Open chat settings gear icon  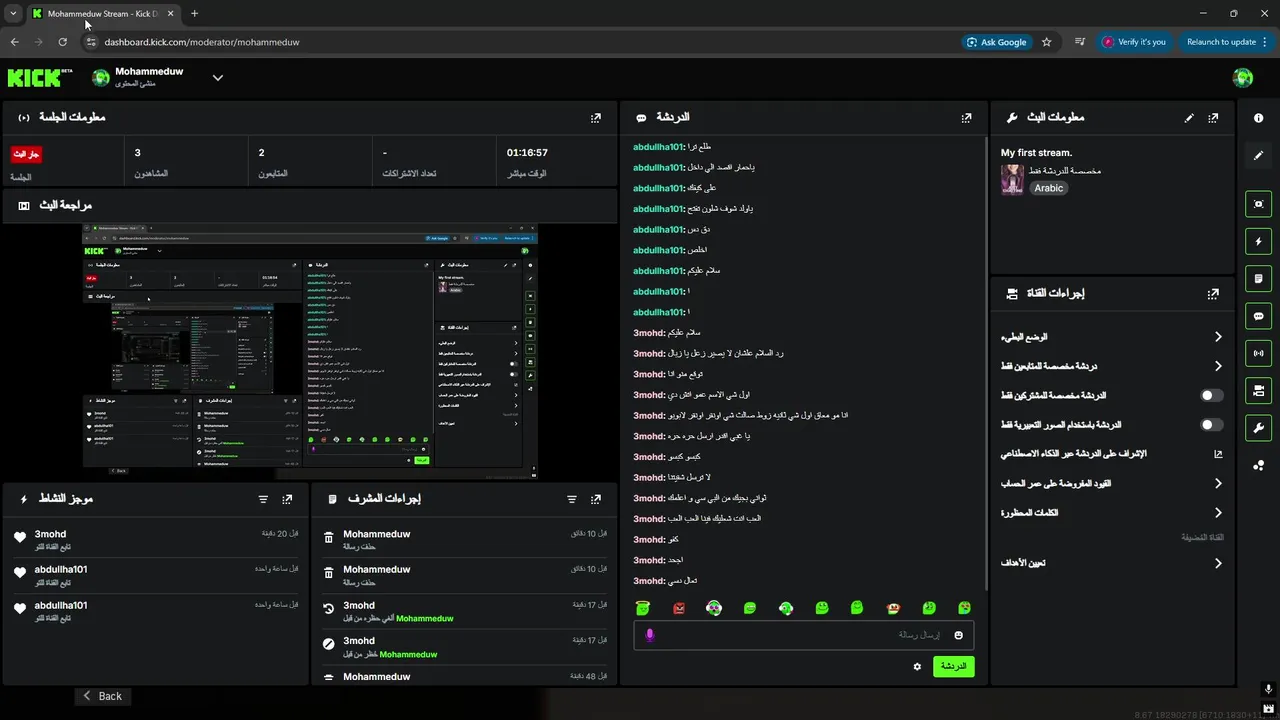pos(917,667)
